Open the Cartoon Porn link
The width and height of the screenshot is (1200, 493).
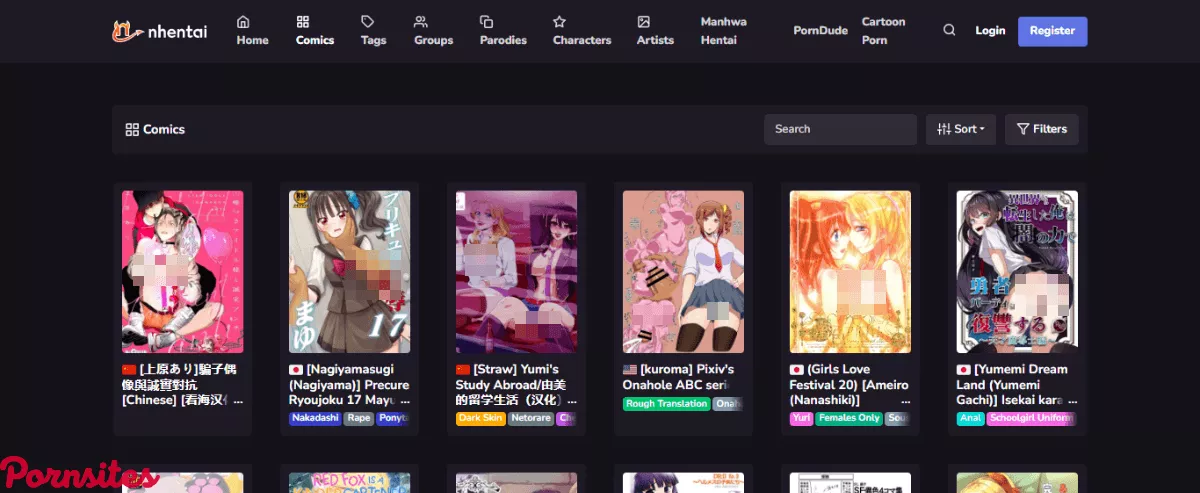883,31
